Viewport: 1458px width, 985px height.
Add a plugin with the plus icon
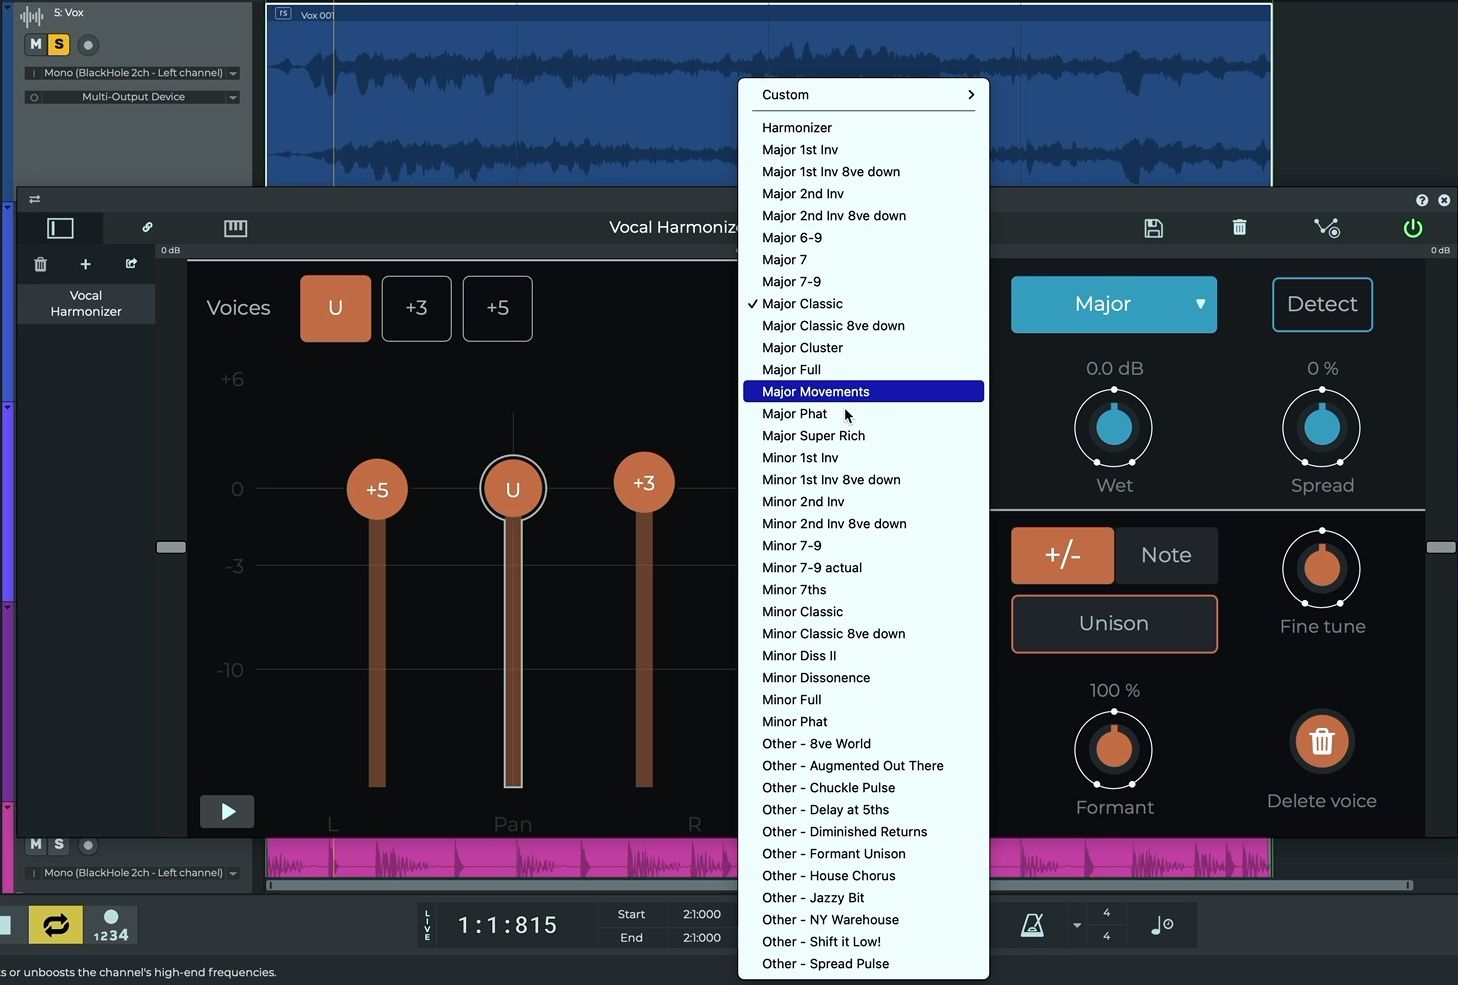click(x=85, y=264)
